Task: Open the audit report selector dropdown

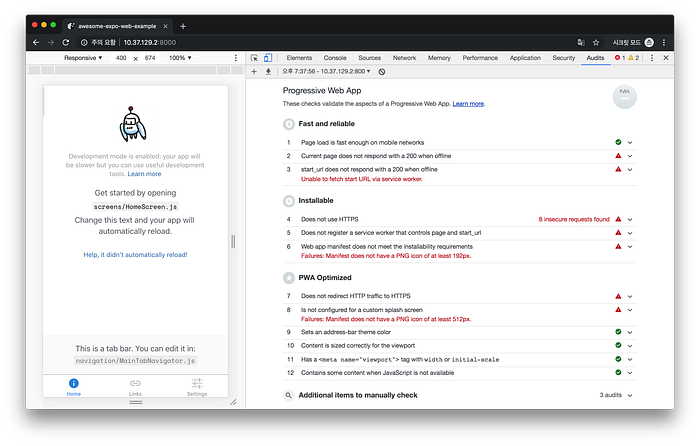Action: click(326, 71)
